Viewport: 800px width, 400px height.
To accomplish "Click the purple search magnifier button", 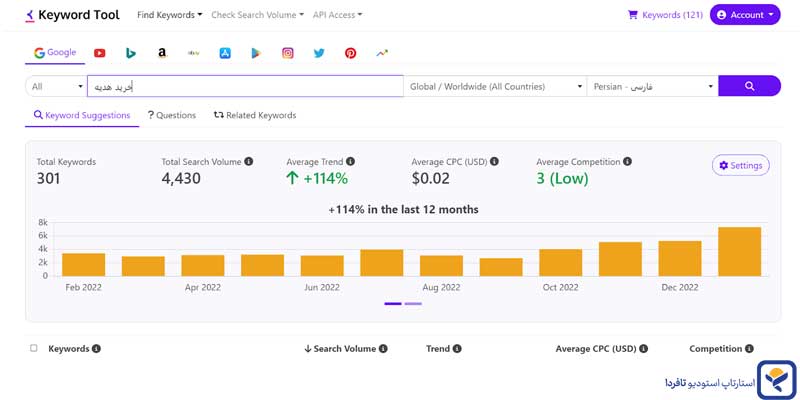I will 749,87.
